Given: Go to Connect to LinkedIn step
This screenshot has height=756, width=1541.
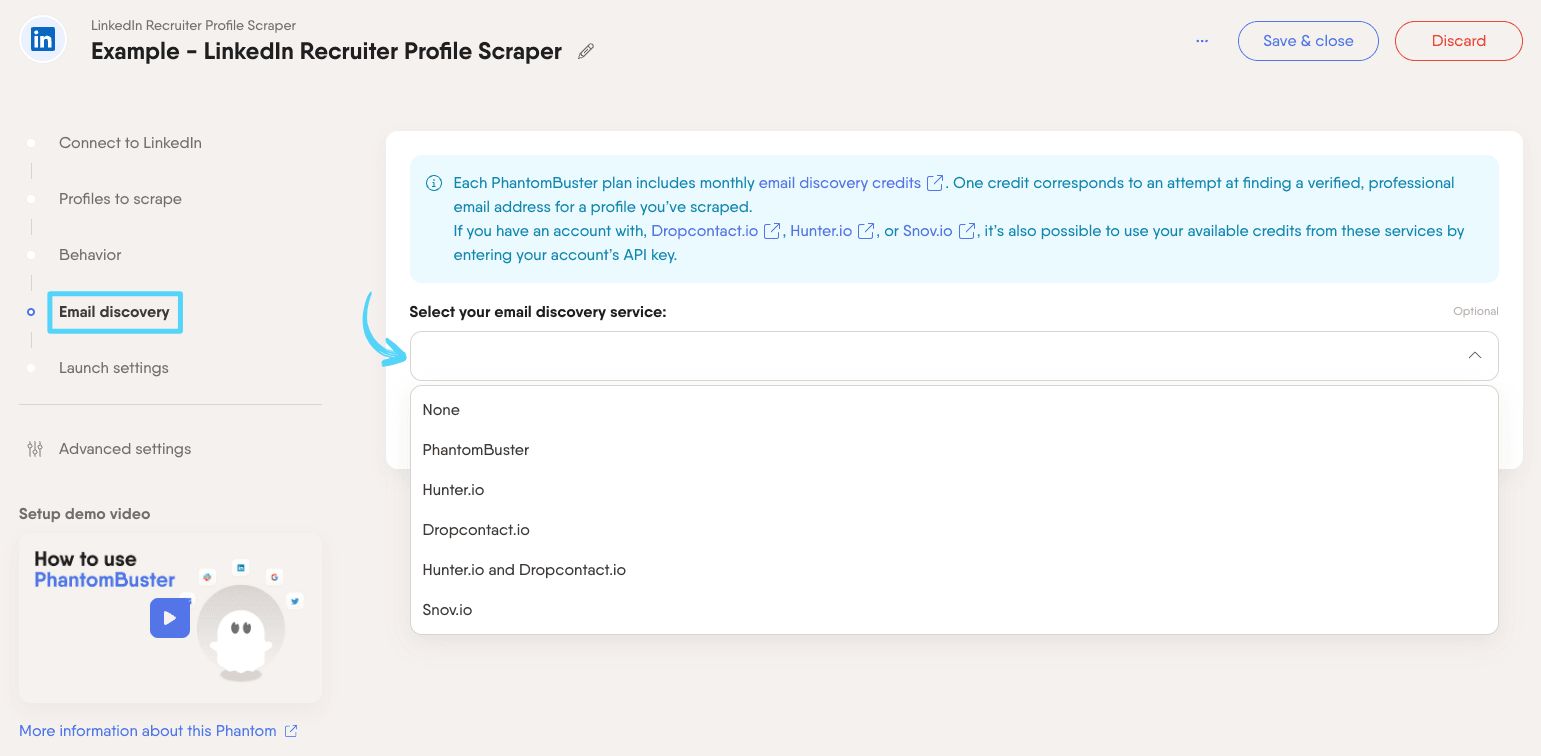Looking at the screenshot, I should 130,143.
